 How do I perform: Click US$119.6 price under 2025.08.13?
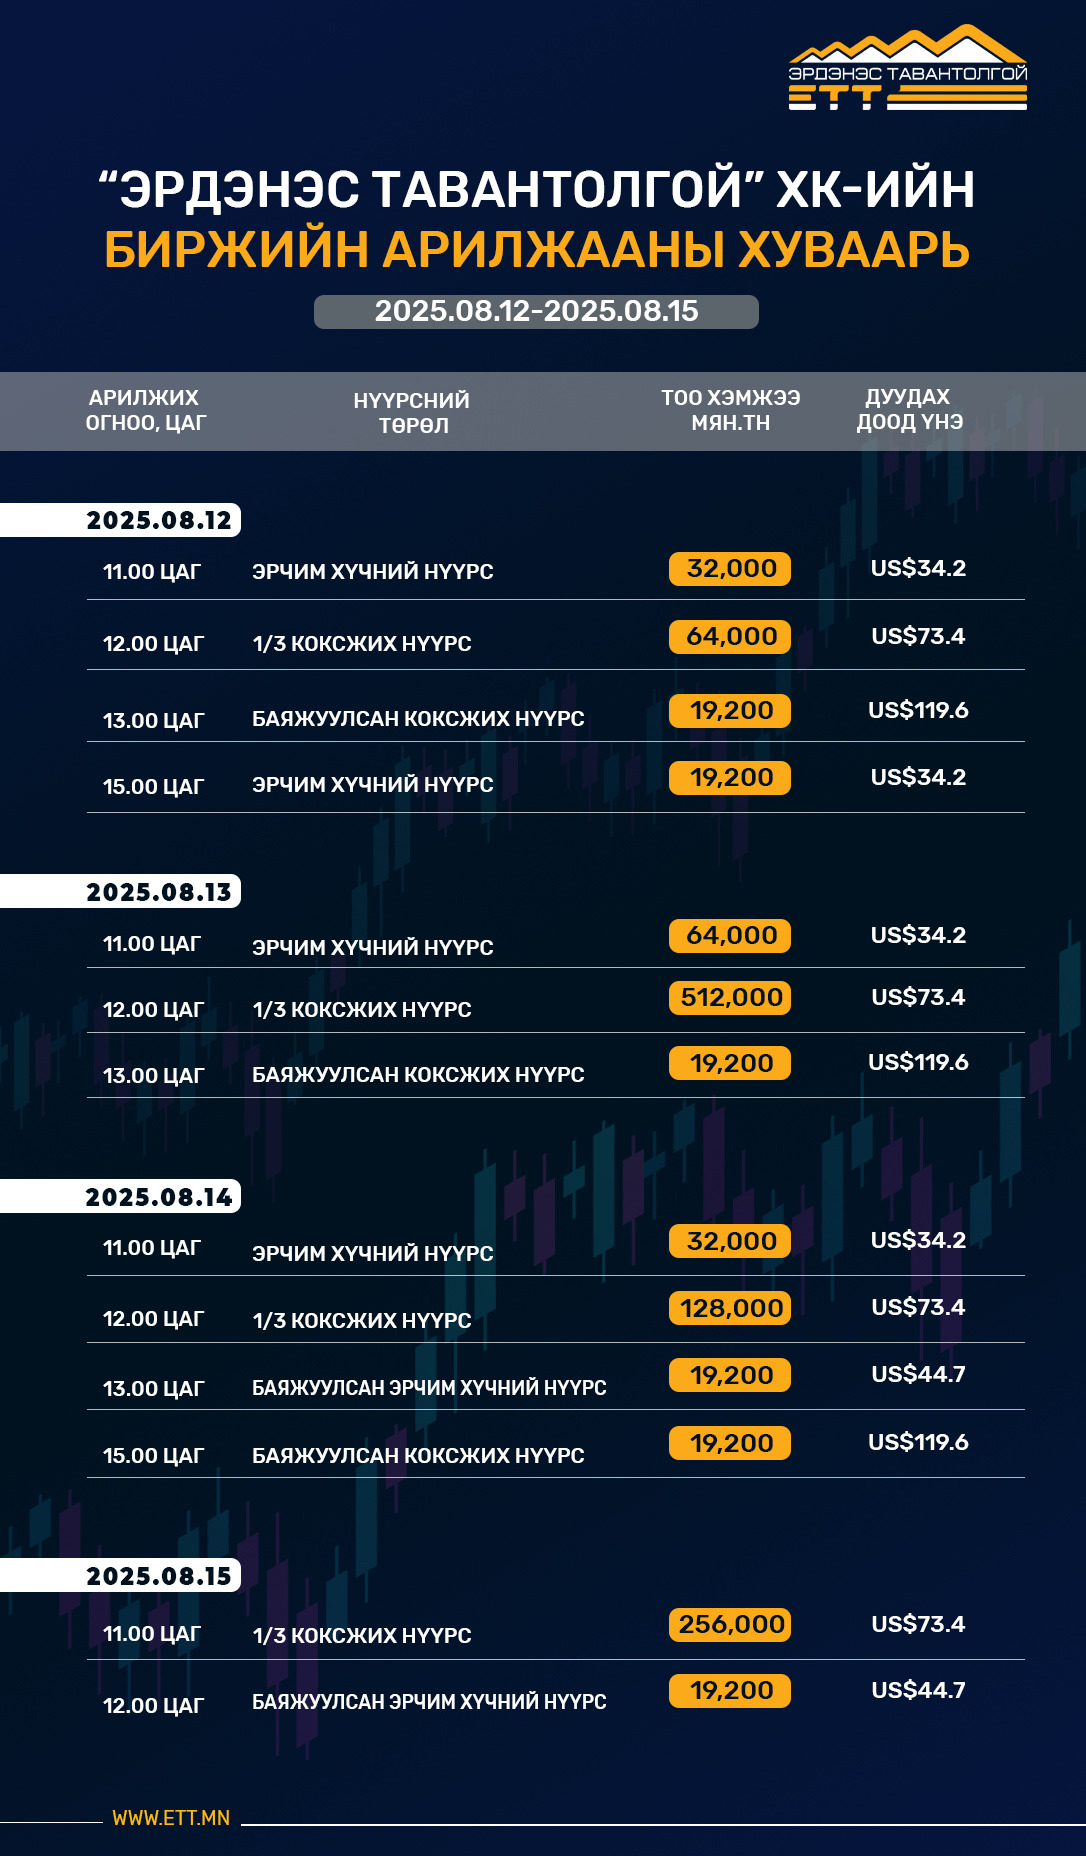click(x=918, y=1062)
